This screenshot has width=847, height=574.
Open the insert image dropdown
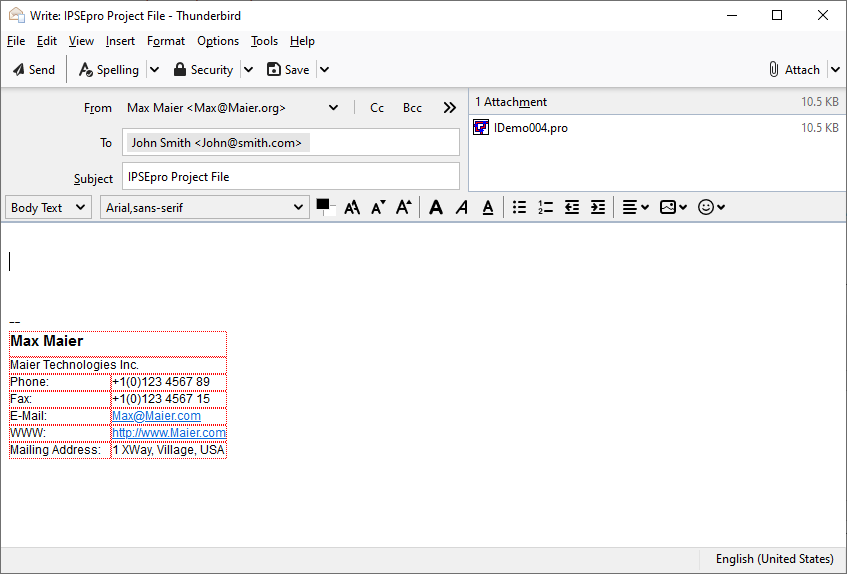pos(673,207)
